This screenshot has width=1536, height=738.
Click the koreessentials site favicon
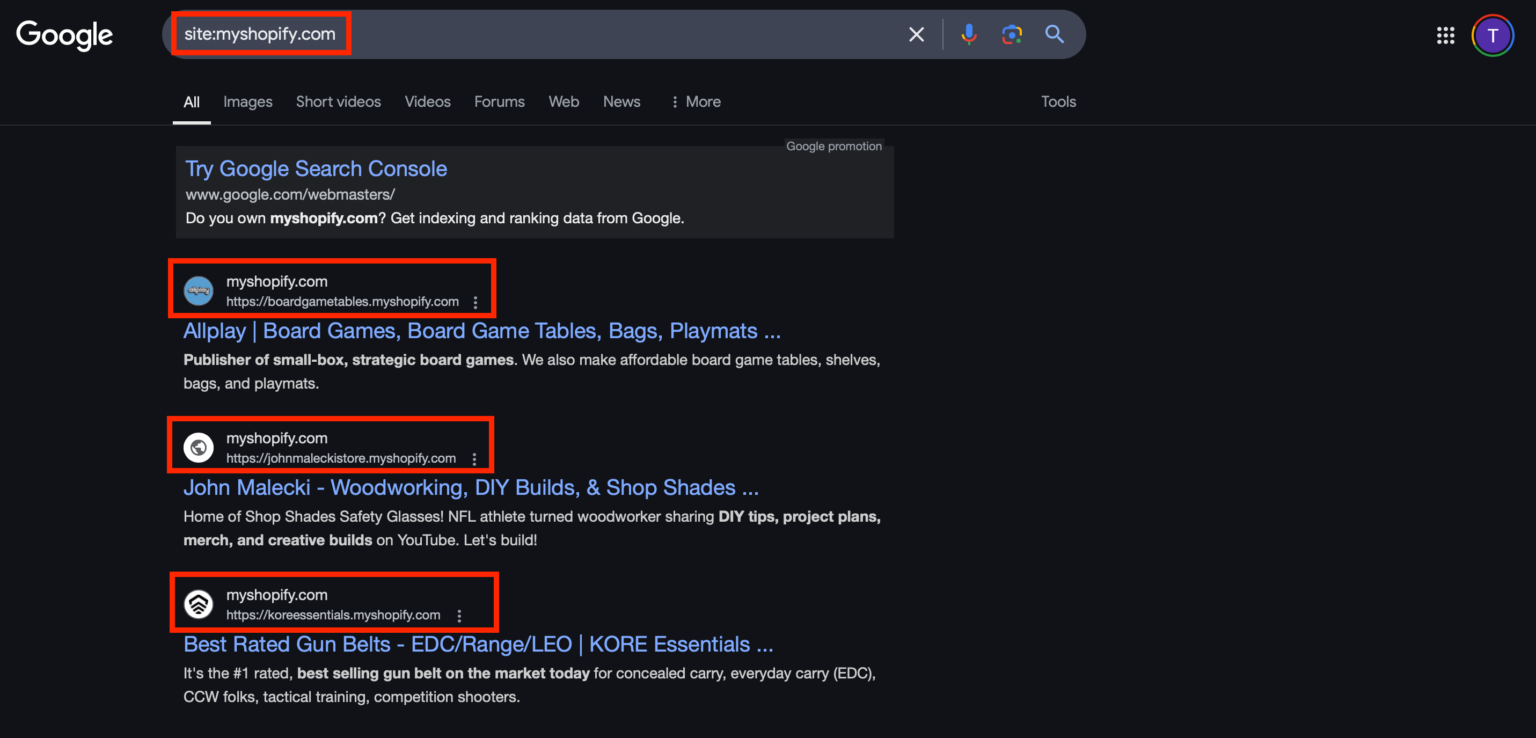198,603
